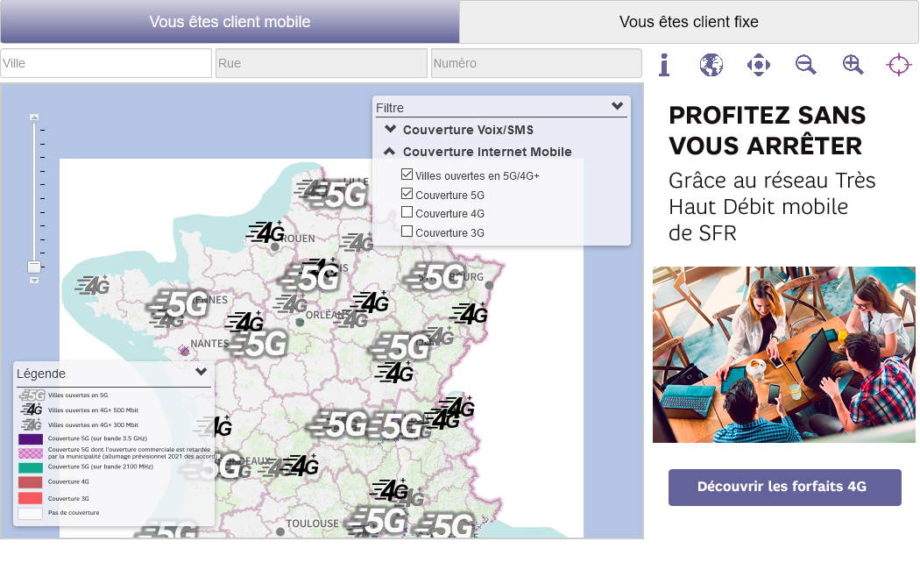Click the purple 5G 3.5 GHz legend swatch

coord(31,439)
